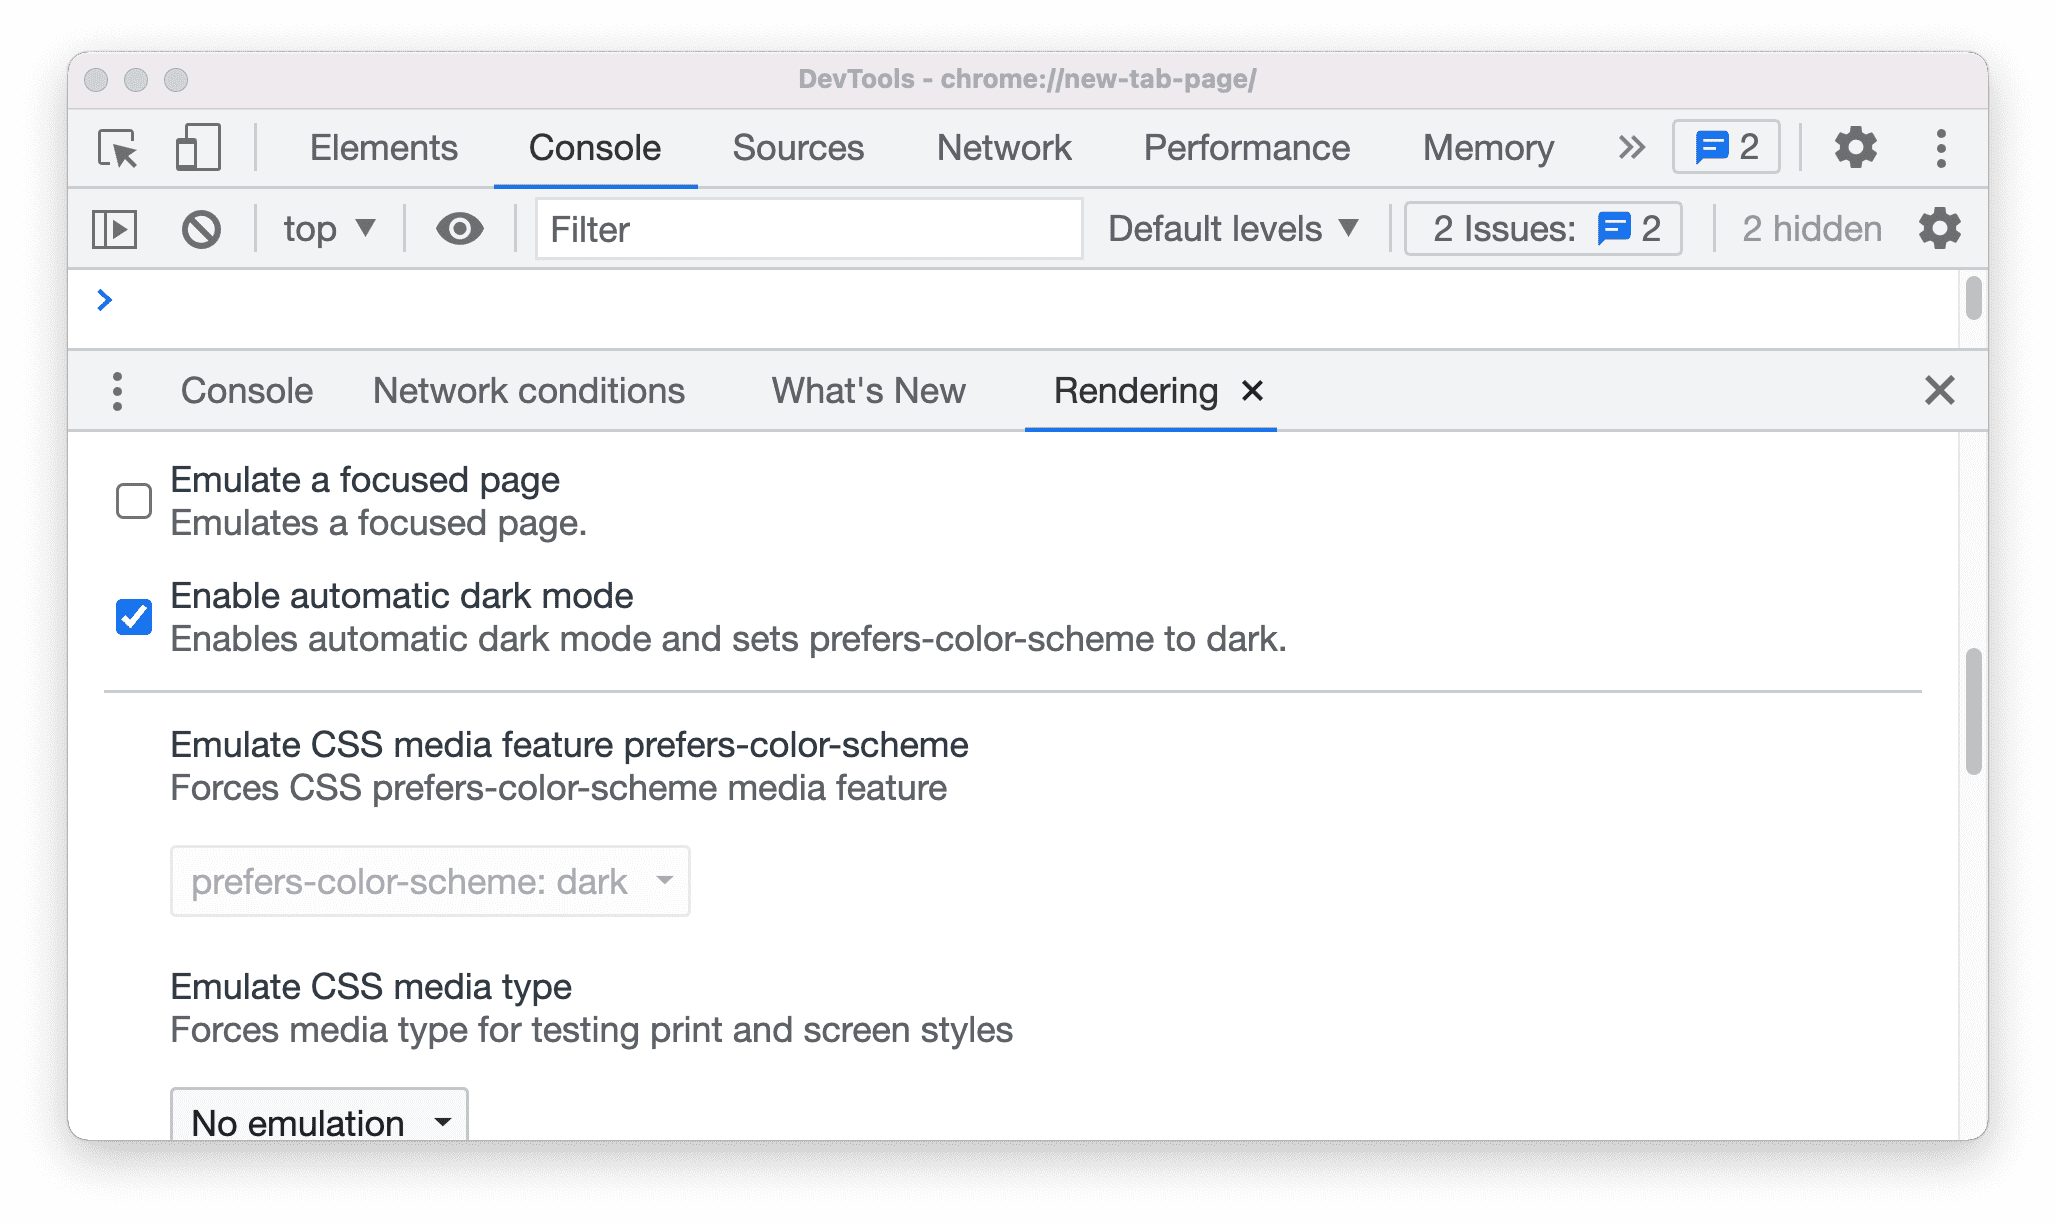Image resolution: width=2056 pixels, height=1224 pixels.
Task: Close the Rendering panel
Action: [x=1253, y=391]
